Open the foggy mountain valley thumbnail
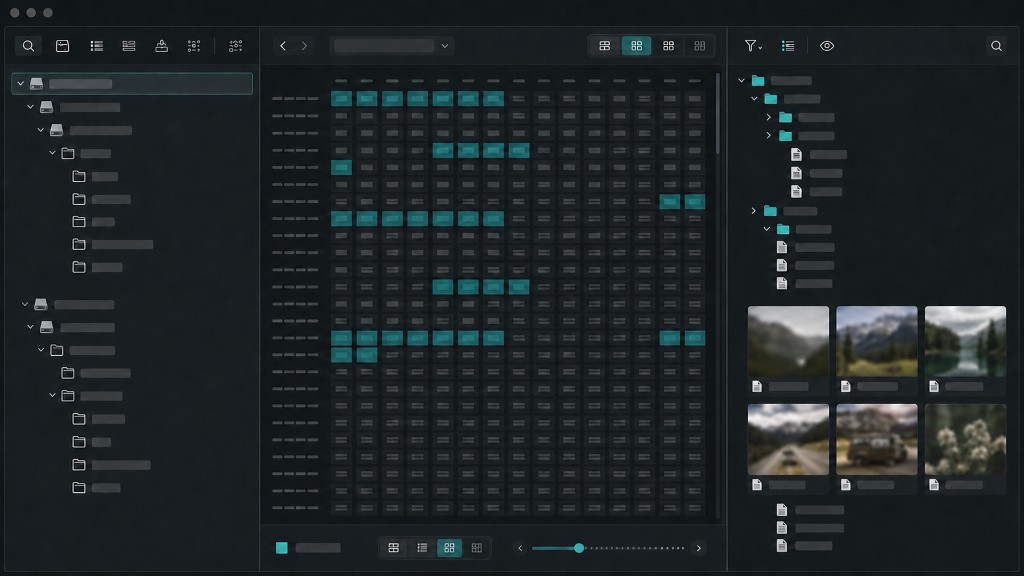This screenshot has height=576, width=1024. [788, 341]
